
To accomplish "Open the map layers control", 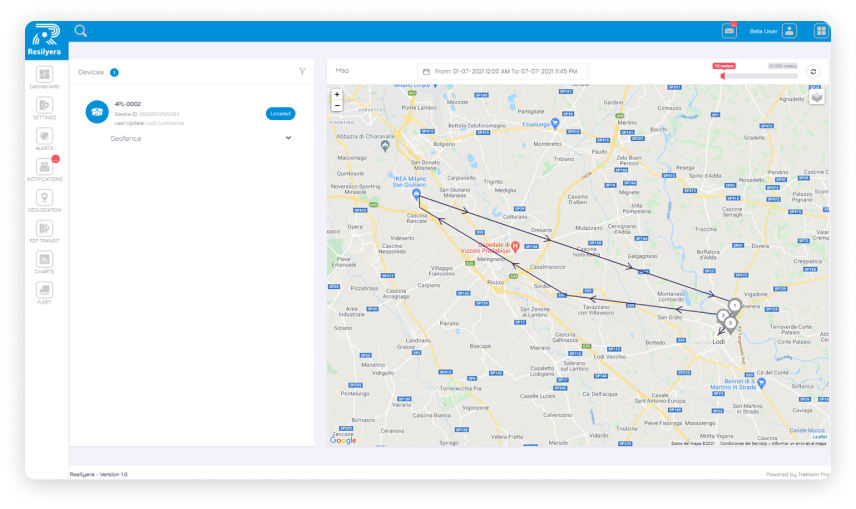I will click(x=816, y=98).
